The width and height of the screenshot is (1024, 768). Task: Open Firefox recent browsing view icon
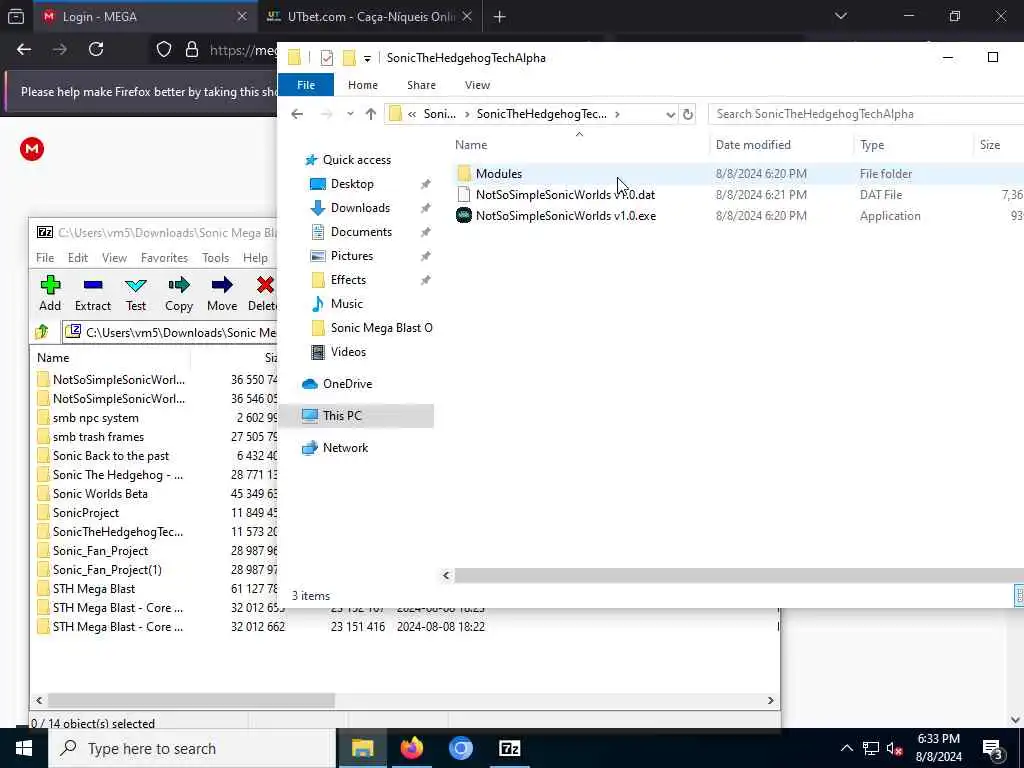[16, 17]
